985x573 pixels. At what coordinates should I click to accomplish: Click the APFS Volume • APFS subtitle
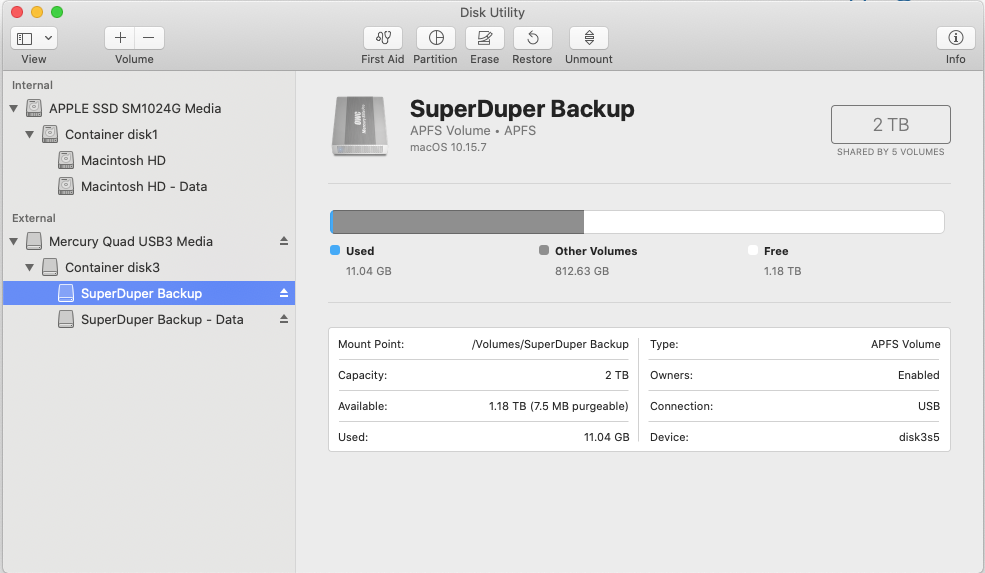click(472, 131)
